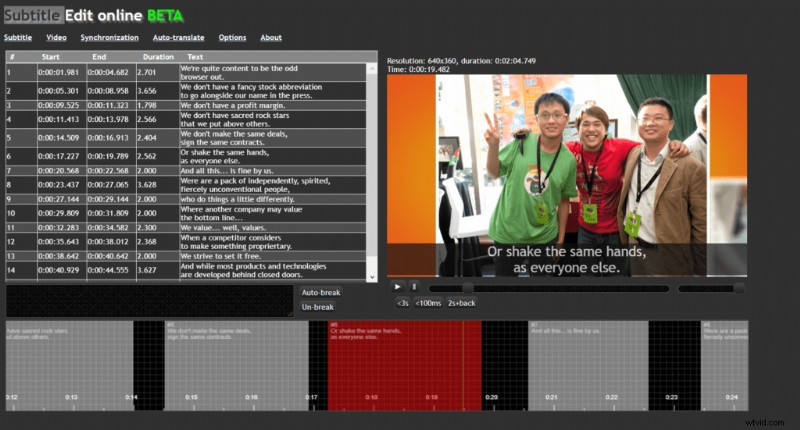Expand the Options menu
The width and height of the screenshot is (800, 430).
click(x=232, y=37)
